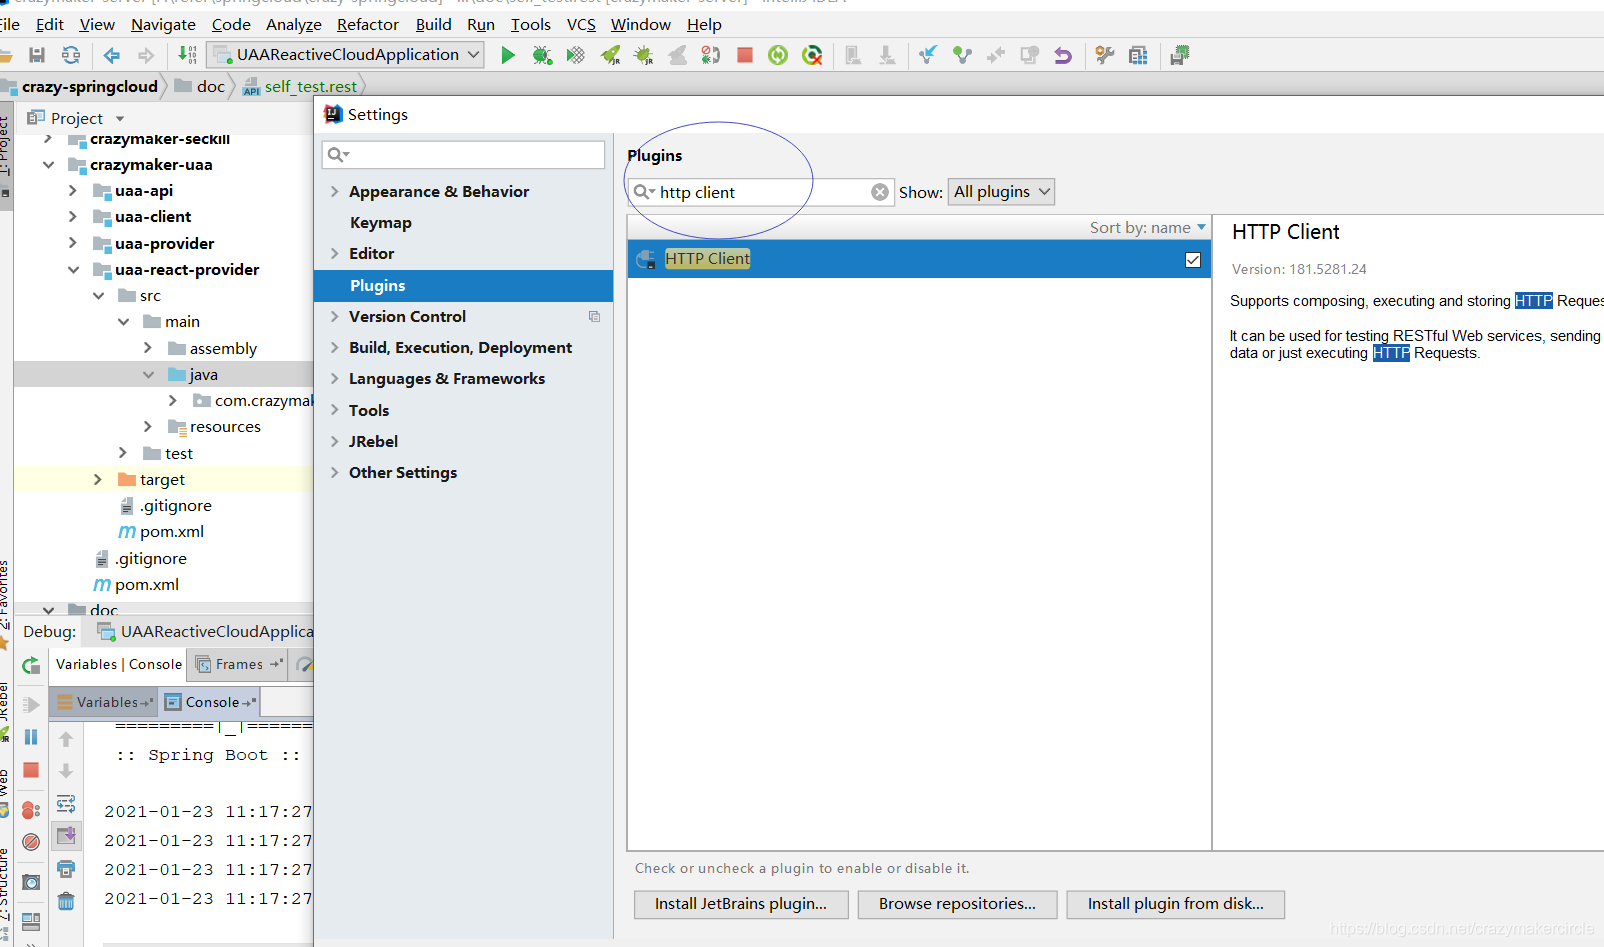Open the Help menu
Viewport: 1604px width, 947px height.
704,24
